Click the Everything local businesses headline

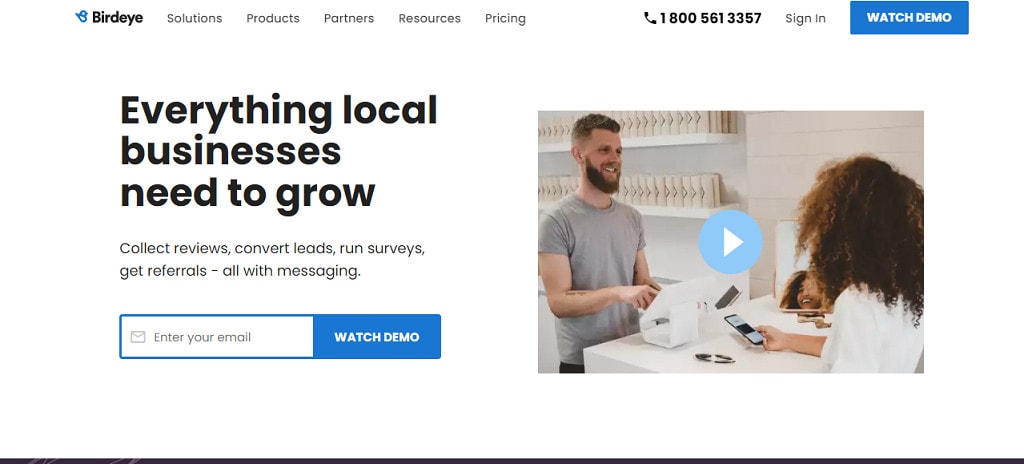pos(279,152)
